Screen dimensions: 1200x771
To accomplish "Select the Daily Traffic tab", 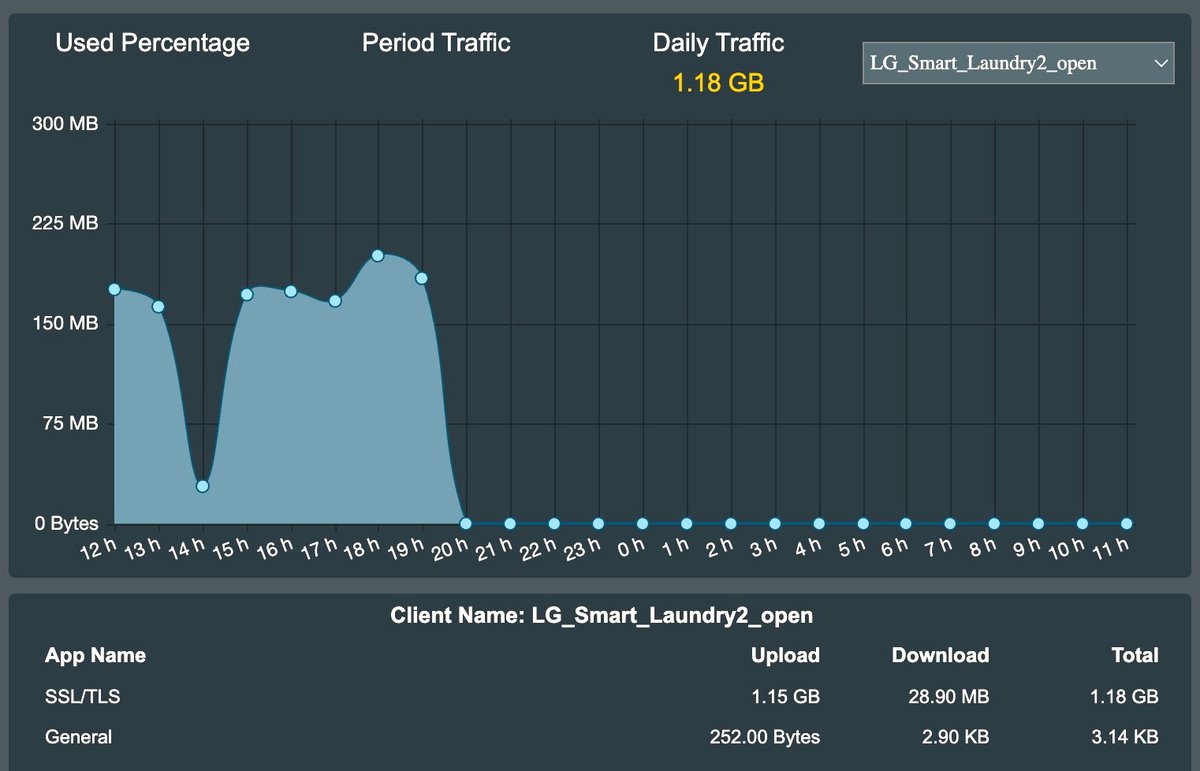I will pyautogui.click(x=718, y=43).
